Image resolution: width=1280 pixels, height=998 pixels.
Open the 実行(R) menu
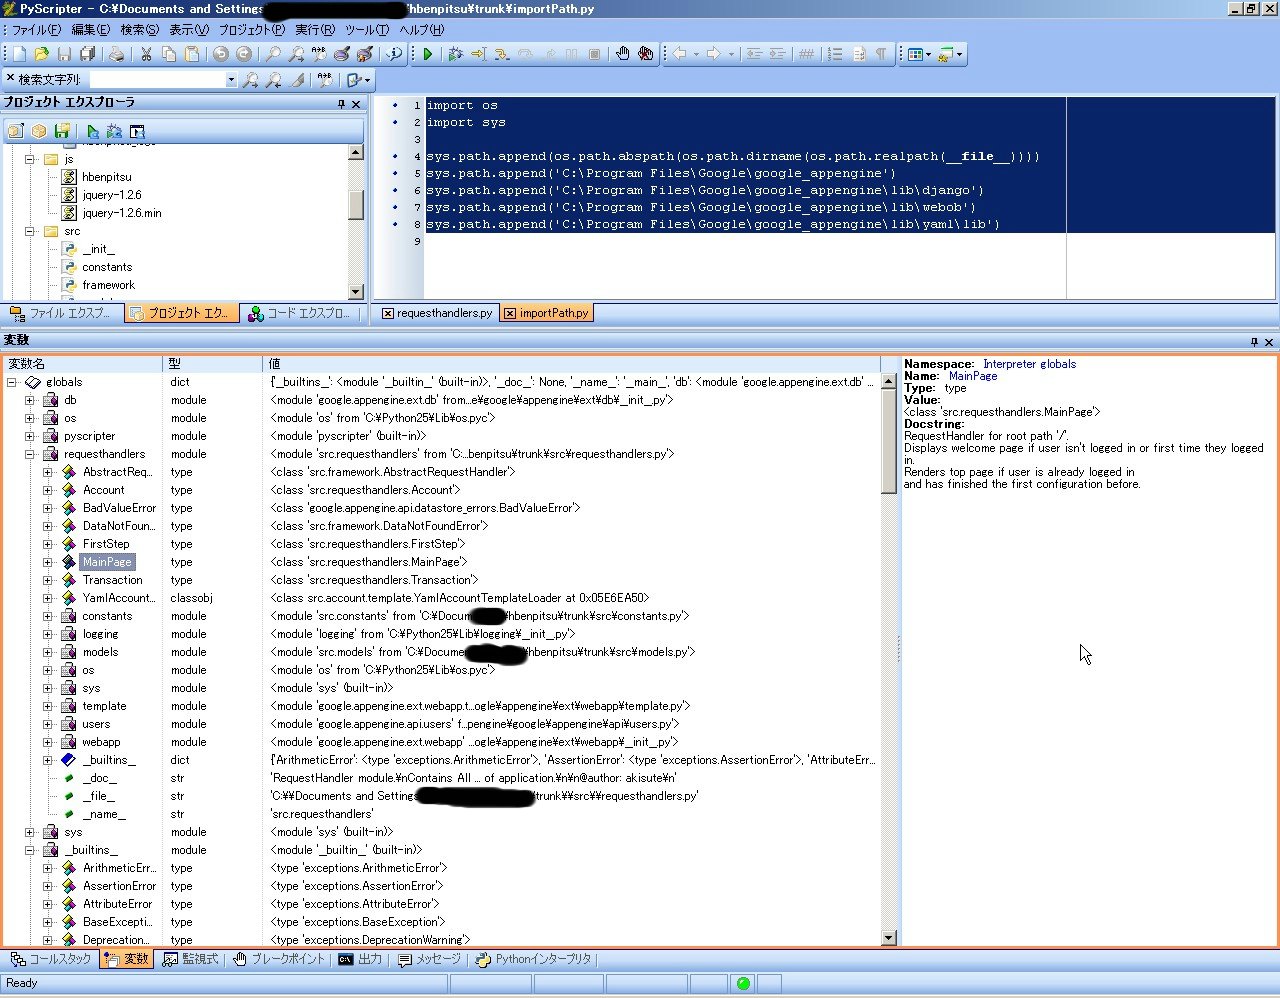[315, 30]
